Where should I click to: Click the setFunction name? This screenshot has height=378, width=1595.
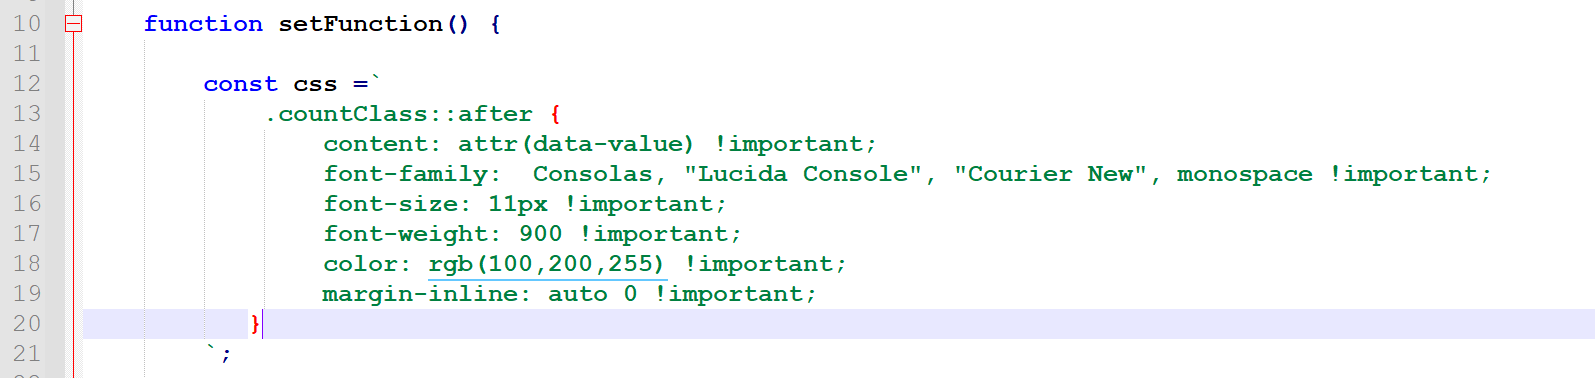coord(360,23)
